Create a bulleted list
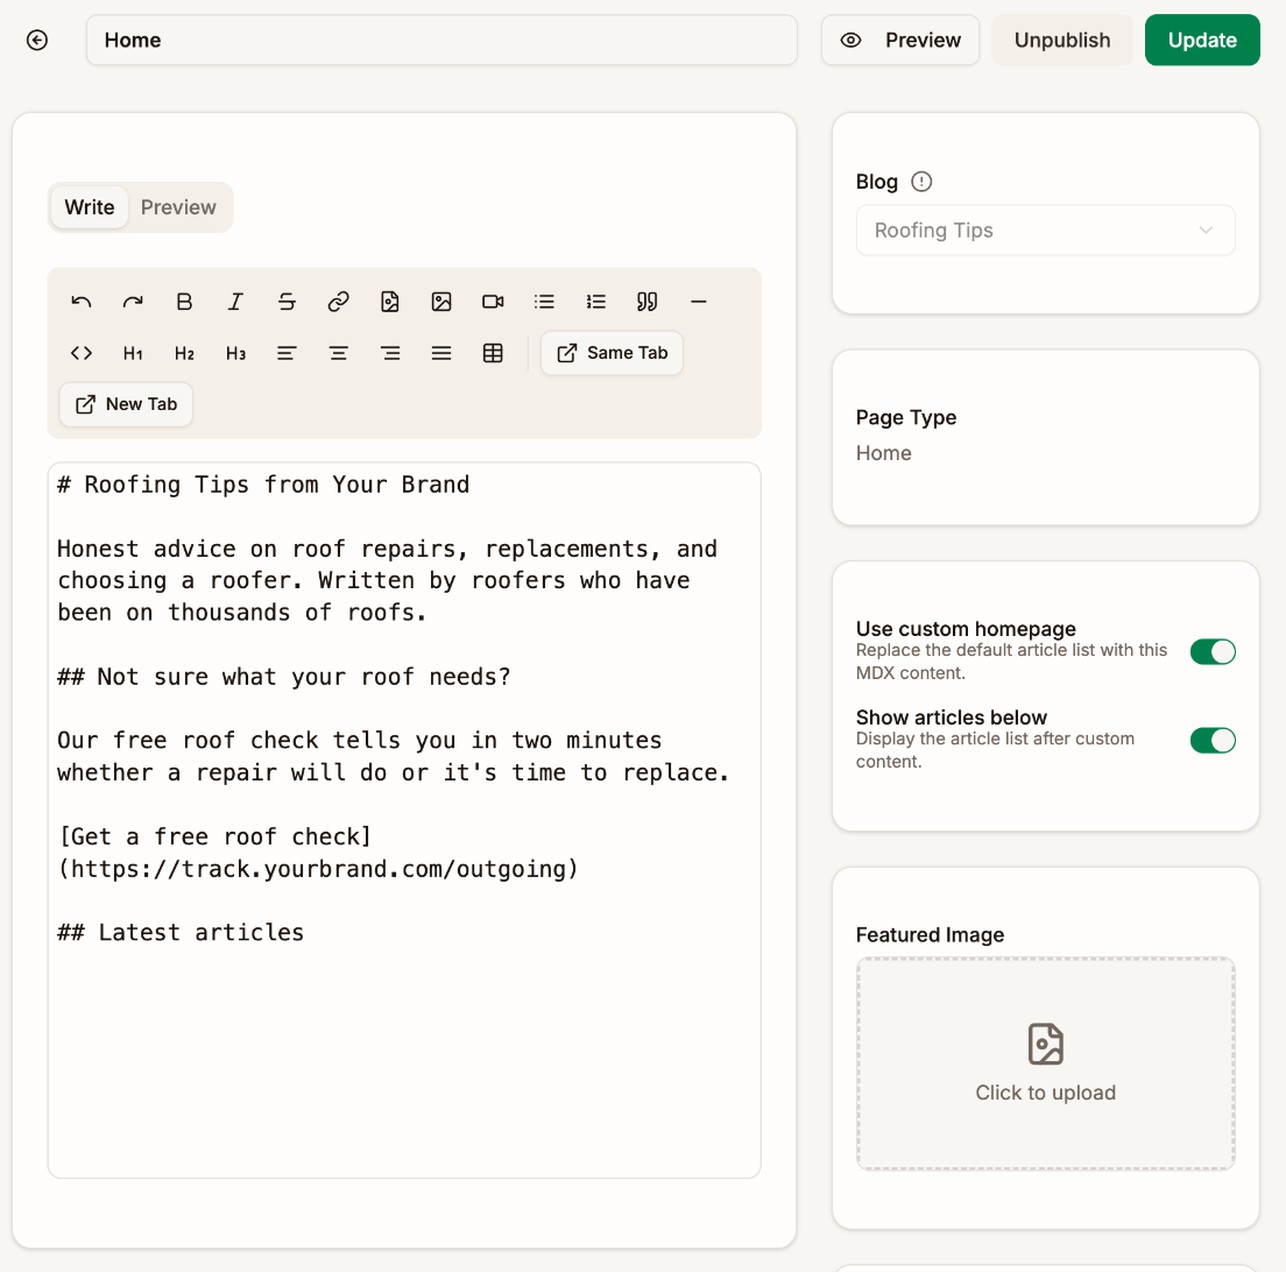This screenshot has width=1286, height=1272. pyautogui.click(x=544, y=301)
